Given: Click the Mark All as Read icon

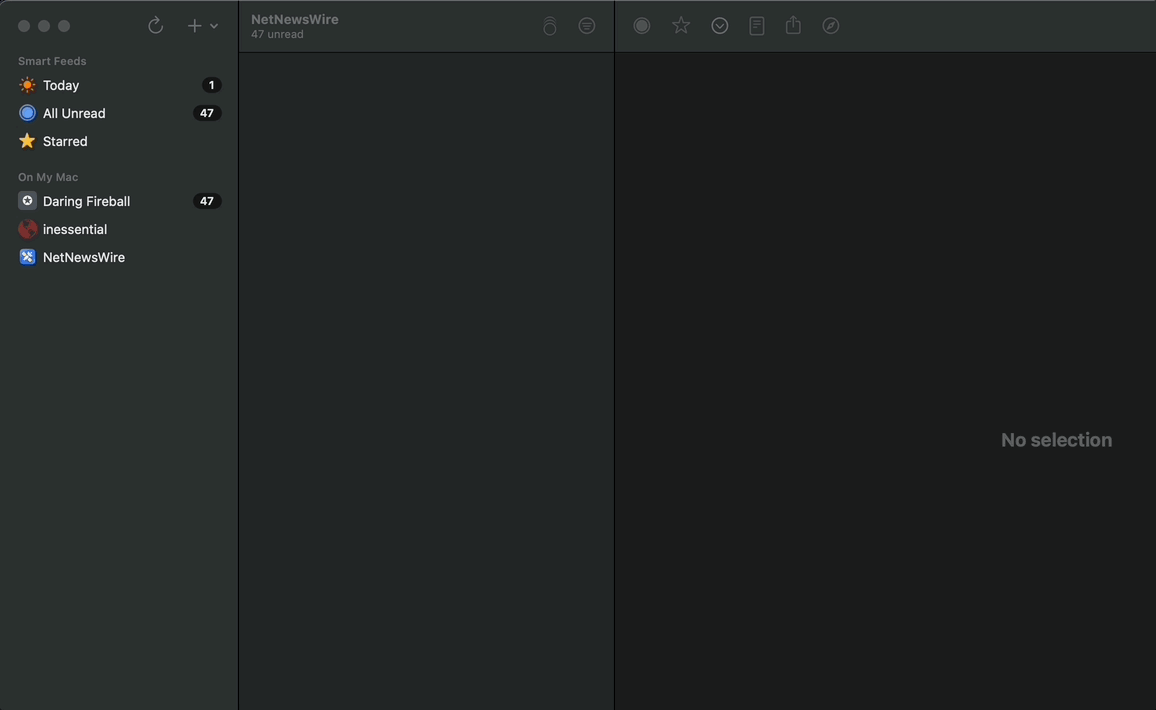Looking at the screenshot, I should pyautogui.click(x=550, y=26).
